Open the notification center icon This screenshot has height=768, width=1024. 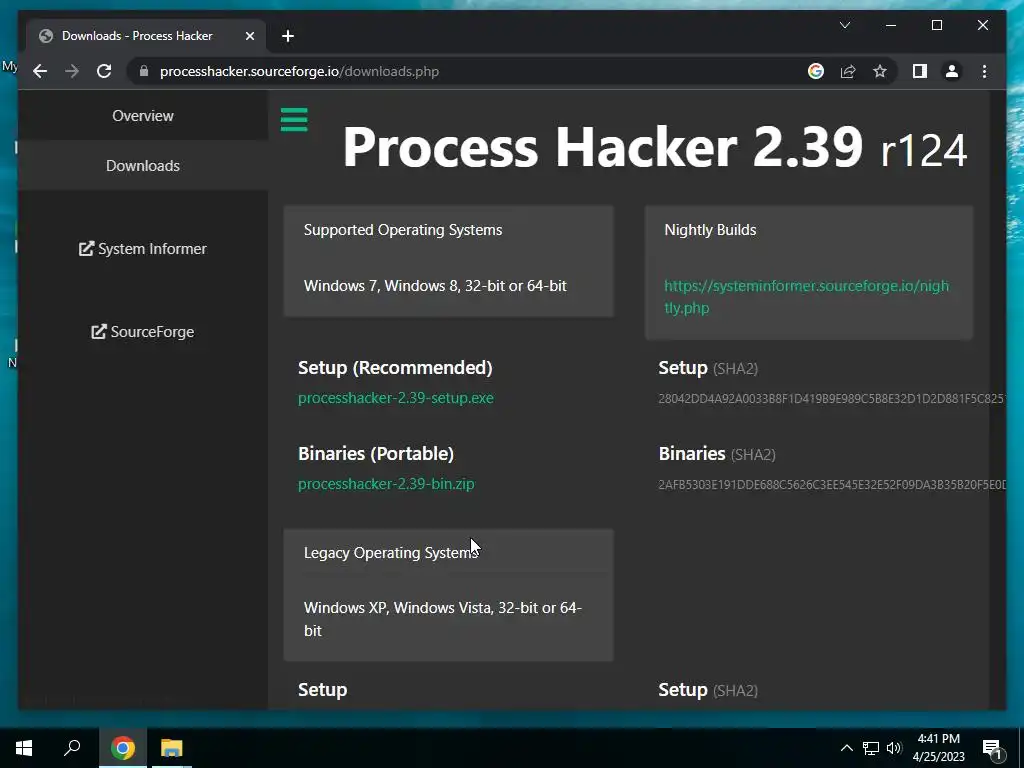click(x=992, y=748)
